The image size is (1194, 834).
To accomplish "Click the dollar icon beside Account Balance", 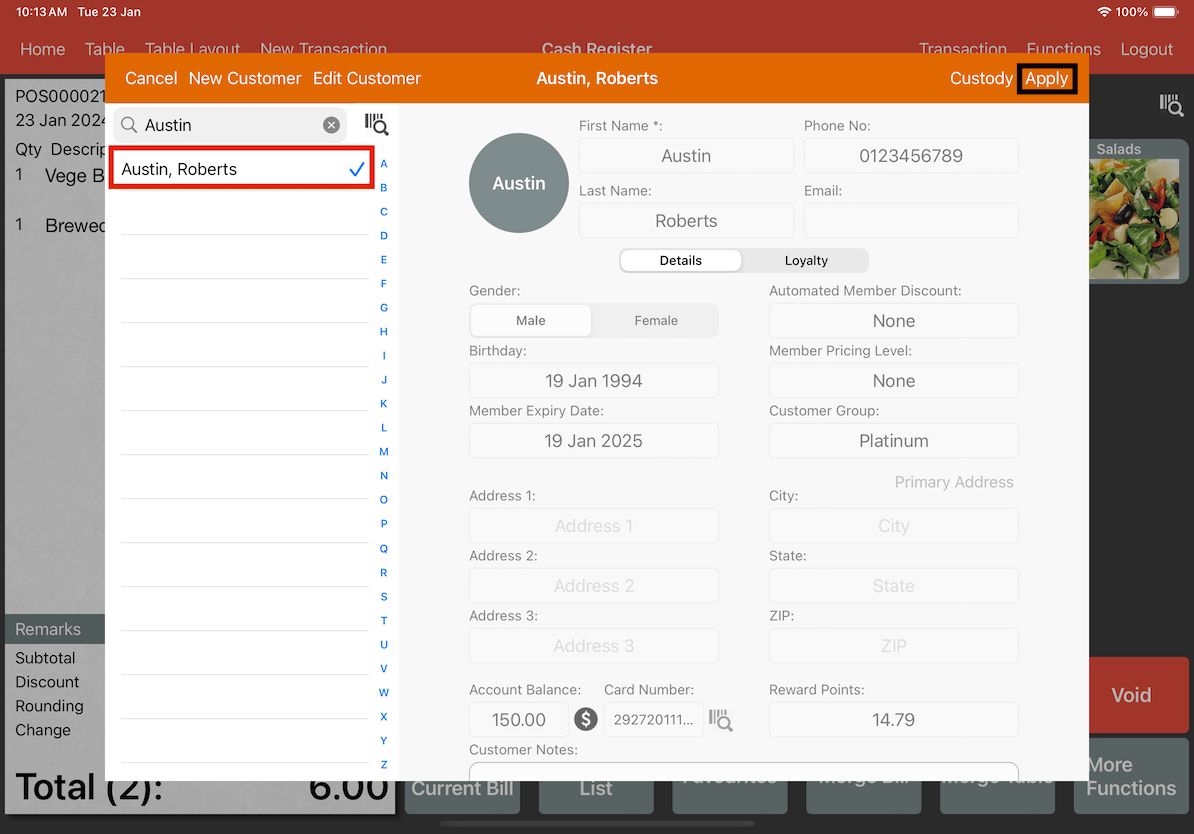I will pyautogui.click(x=586, y=719).
